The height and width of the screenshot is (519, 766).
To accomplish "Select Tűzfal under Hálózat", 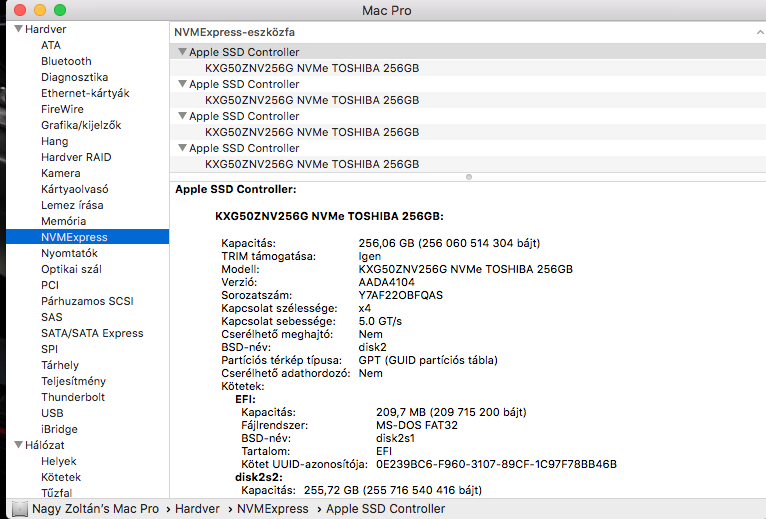I will [x=57, y=493].
